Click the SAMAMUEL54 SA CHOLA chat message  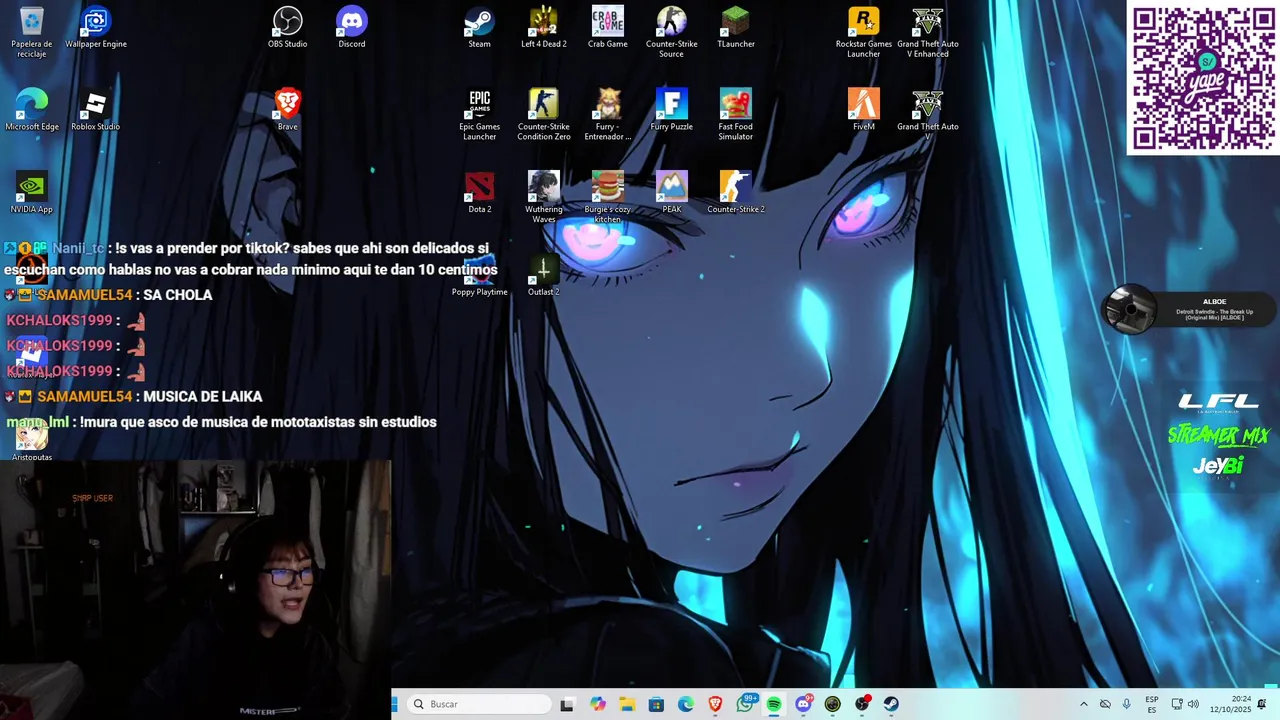110,295
